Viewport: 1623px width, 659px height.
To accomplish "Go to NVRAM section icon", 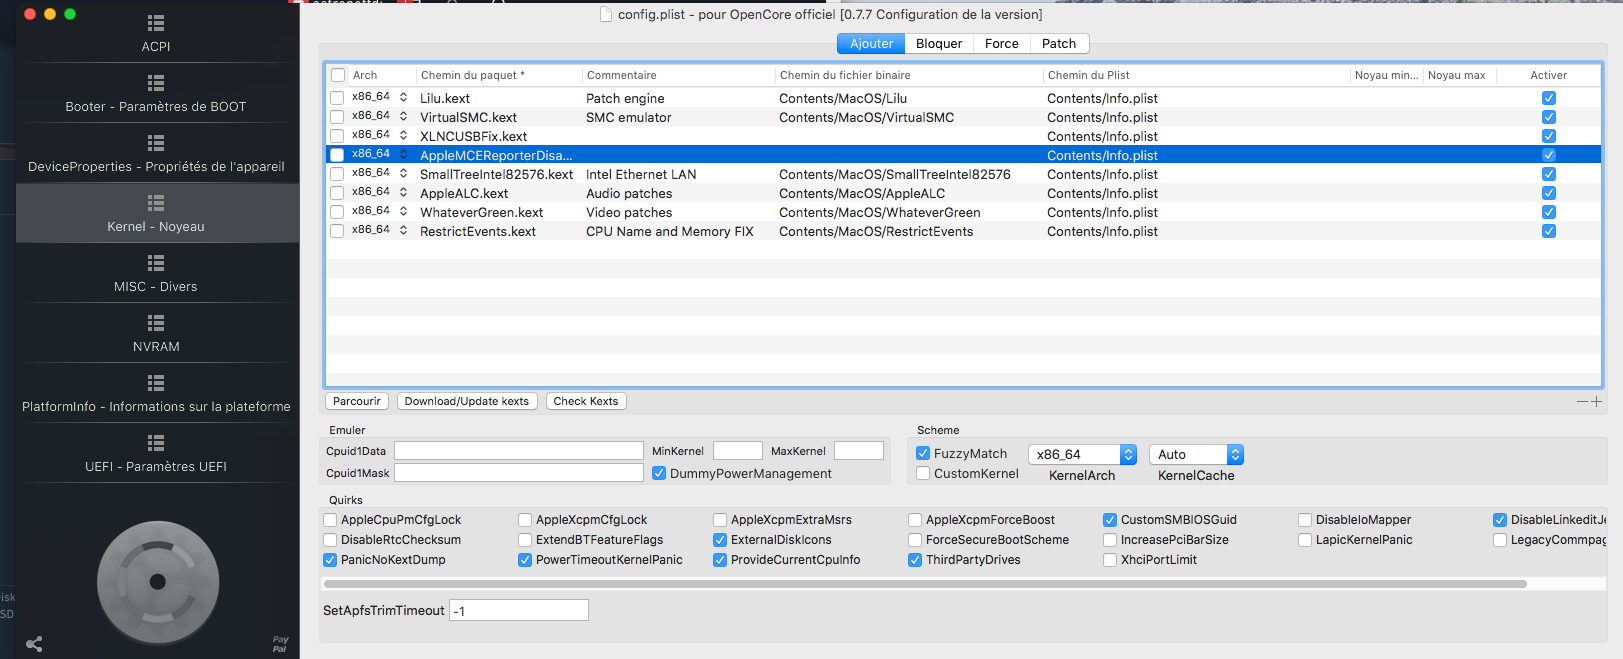I will [x=156, y=323].
